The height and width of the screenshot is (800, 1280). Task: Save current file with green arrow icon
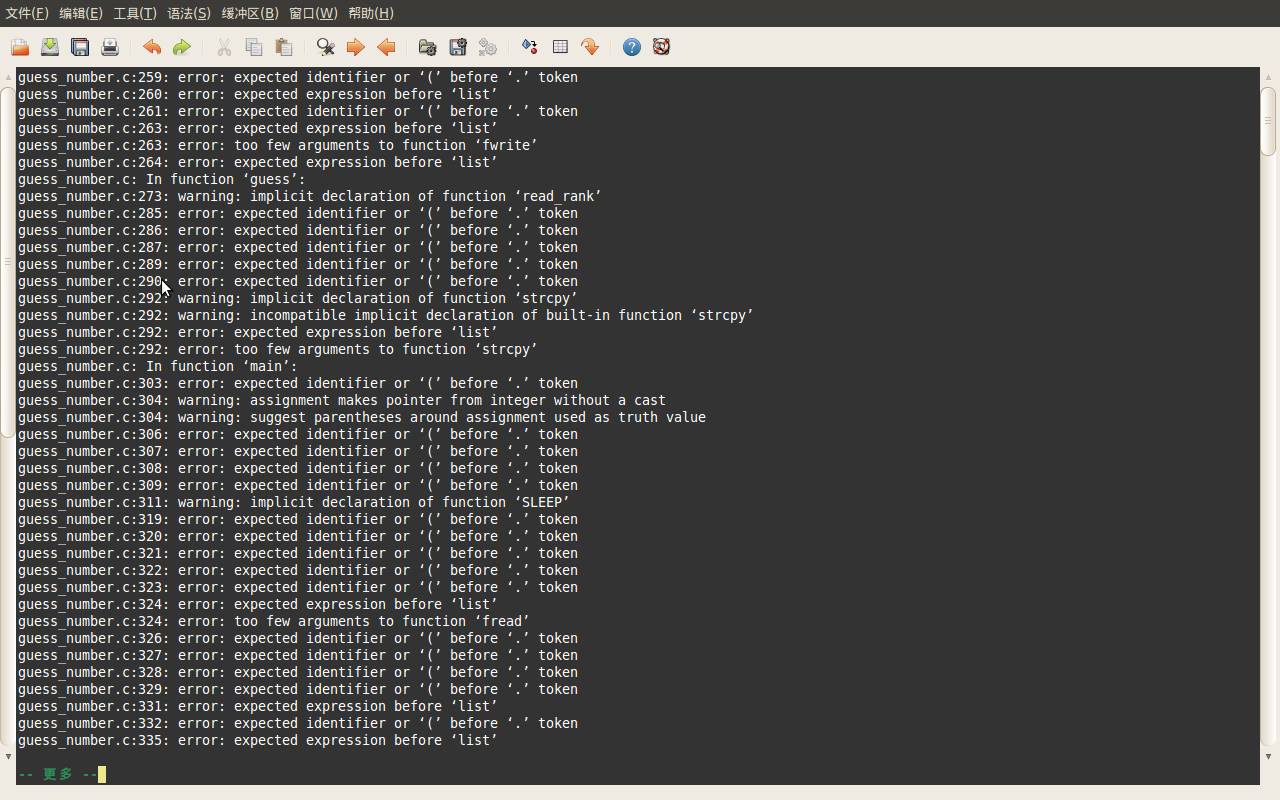[x=50, y=47]
